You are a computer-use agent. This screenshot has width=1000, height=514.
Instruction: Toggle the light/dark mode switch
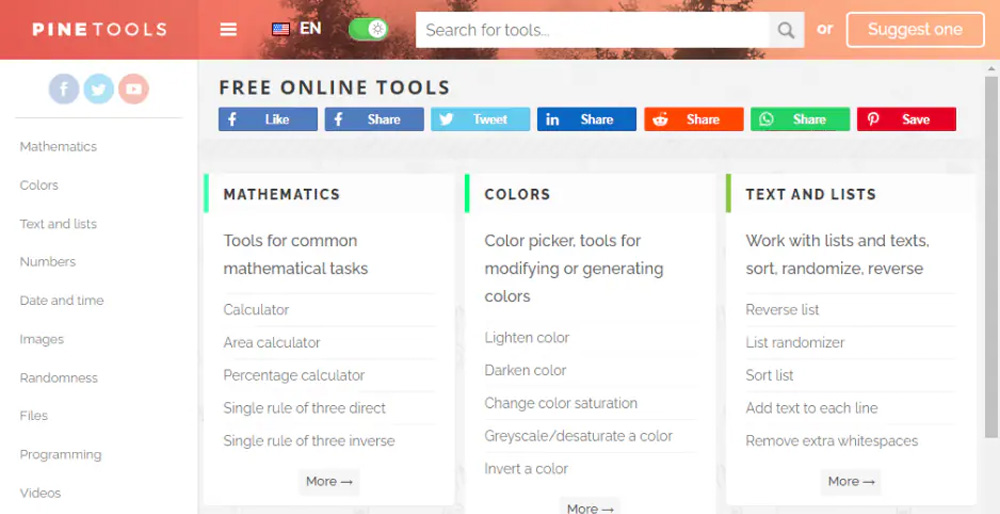click(x=368, y=29)
